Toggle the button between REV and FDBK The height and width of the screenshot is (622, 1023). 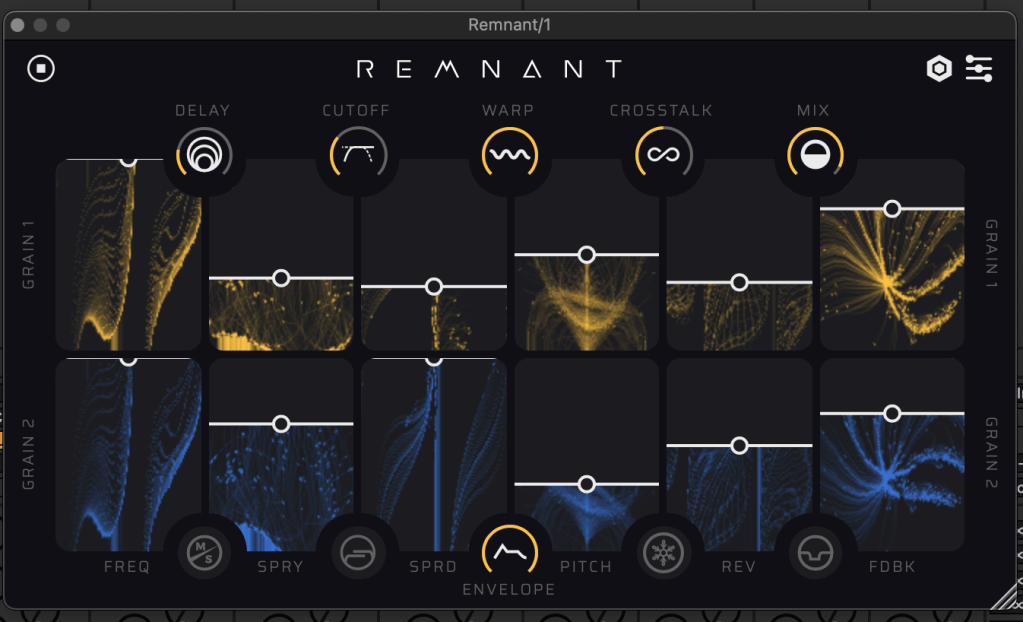tap(815, 551)
